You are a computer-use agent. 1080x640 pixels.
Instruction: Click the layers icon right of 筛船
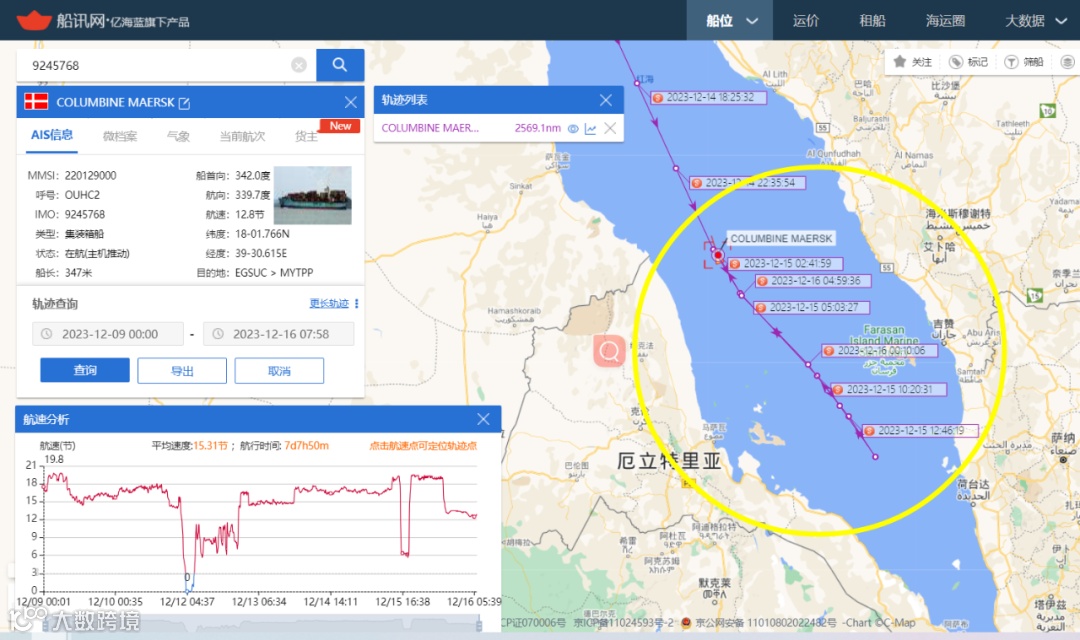[1067, 62]
